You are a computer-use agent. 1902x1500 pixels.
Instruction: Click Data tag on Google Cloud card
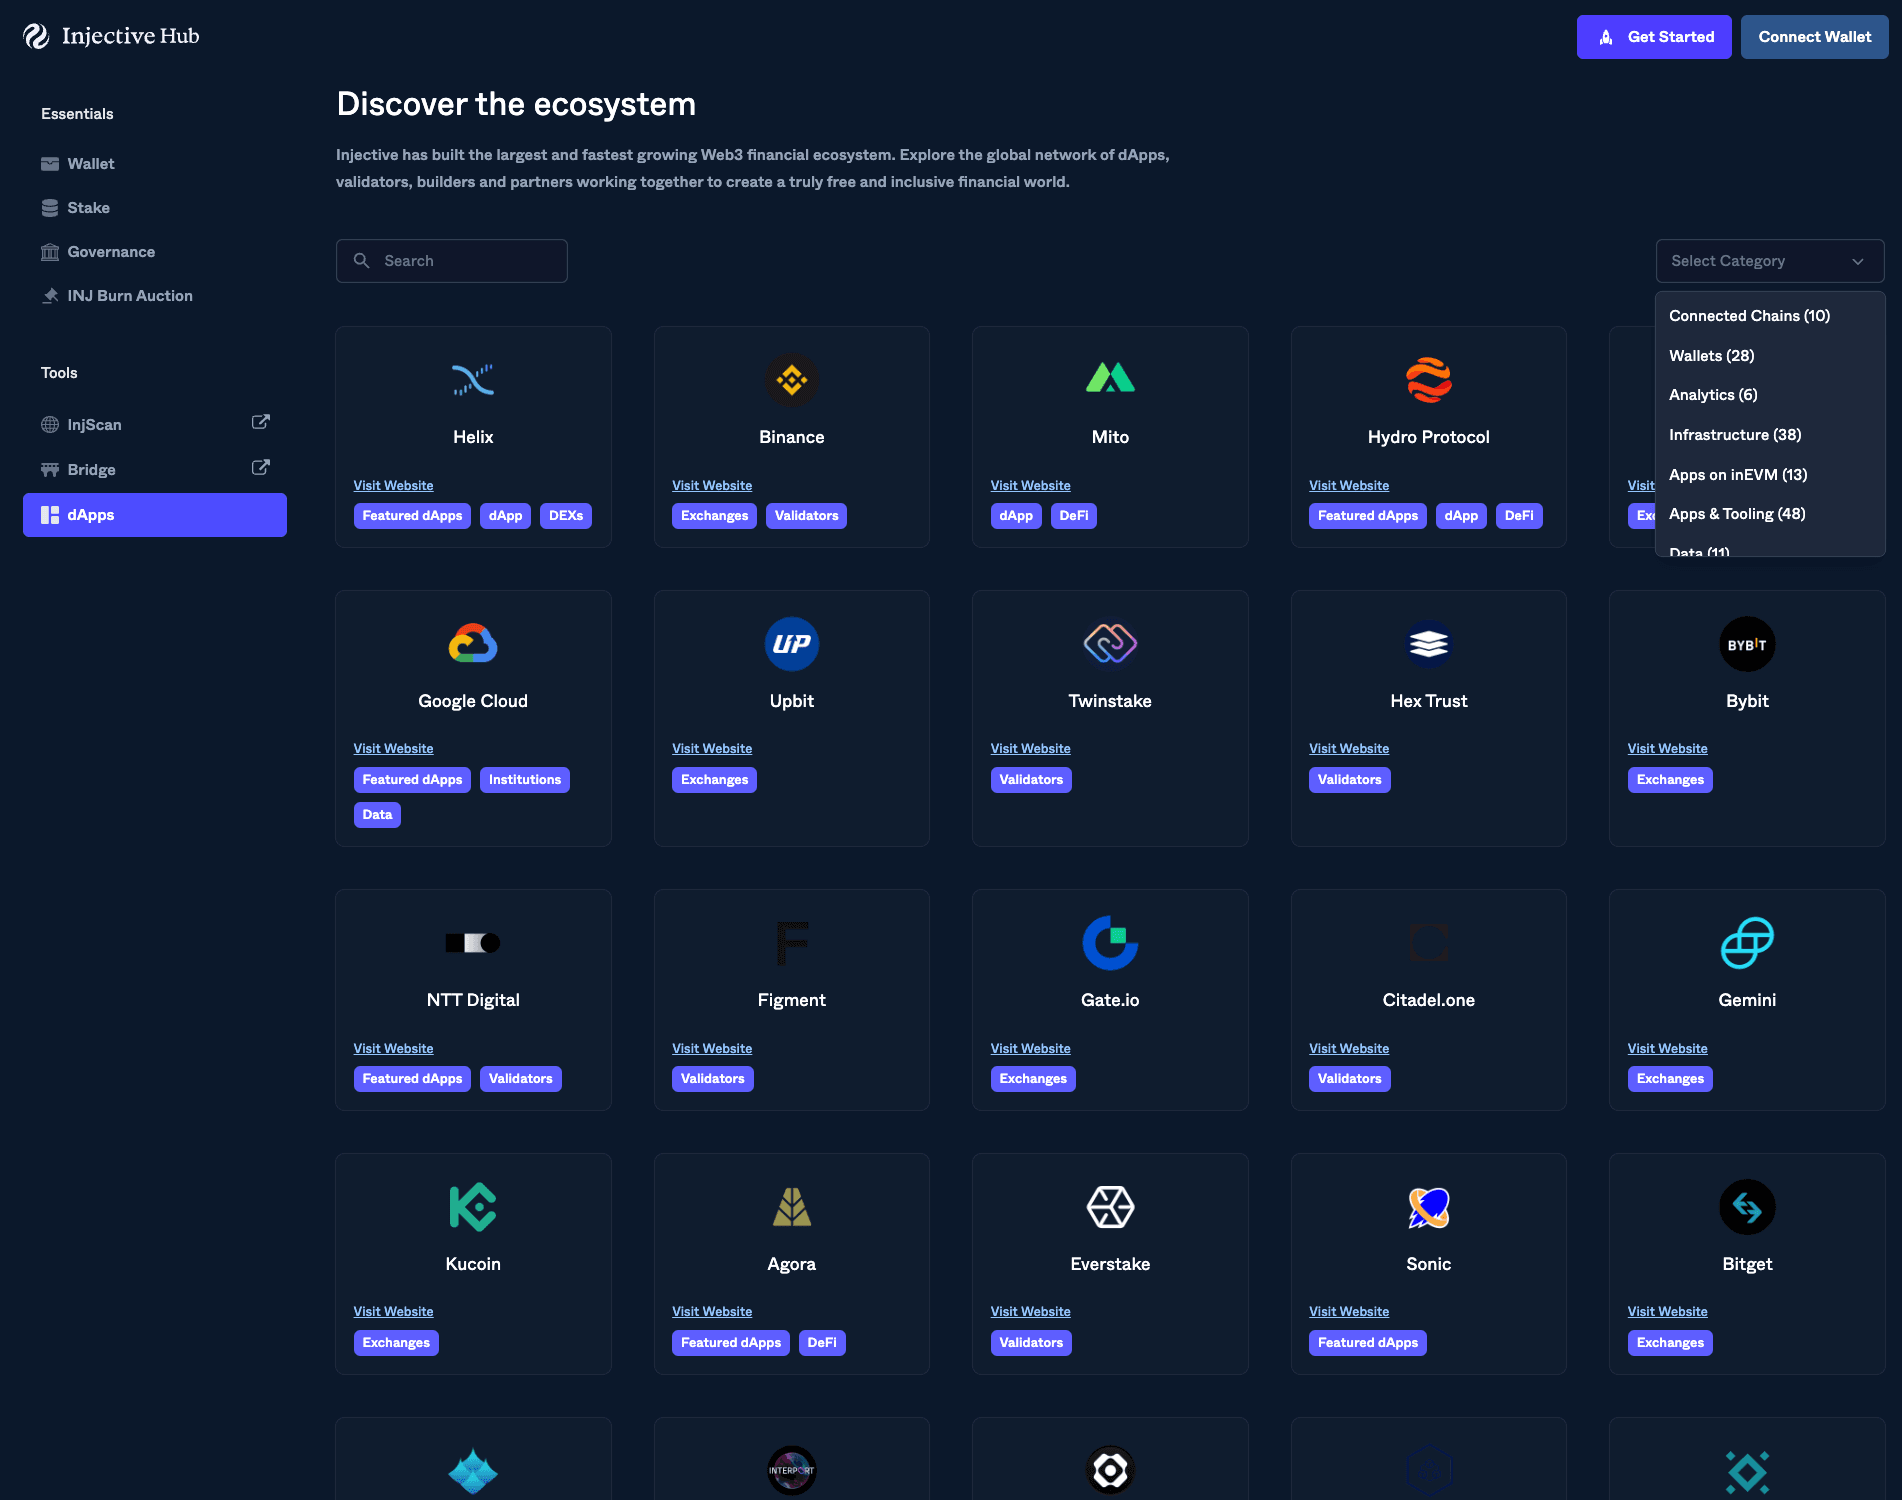pos(377,815)
